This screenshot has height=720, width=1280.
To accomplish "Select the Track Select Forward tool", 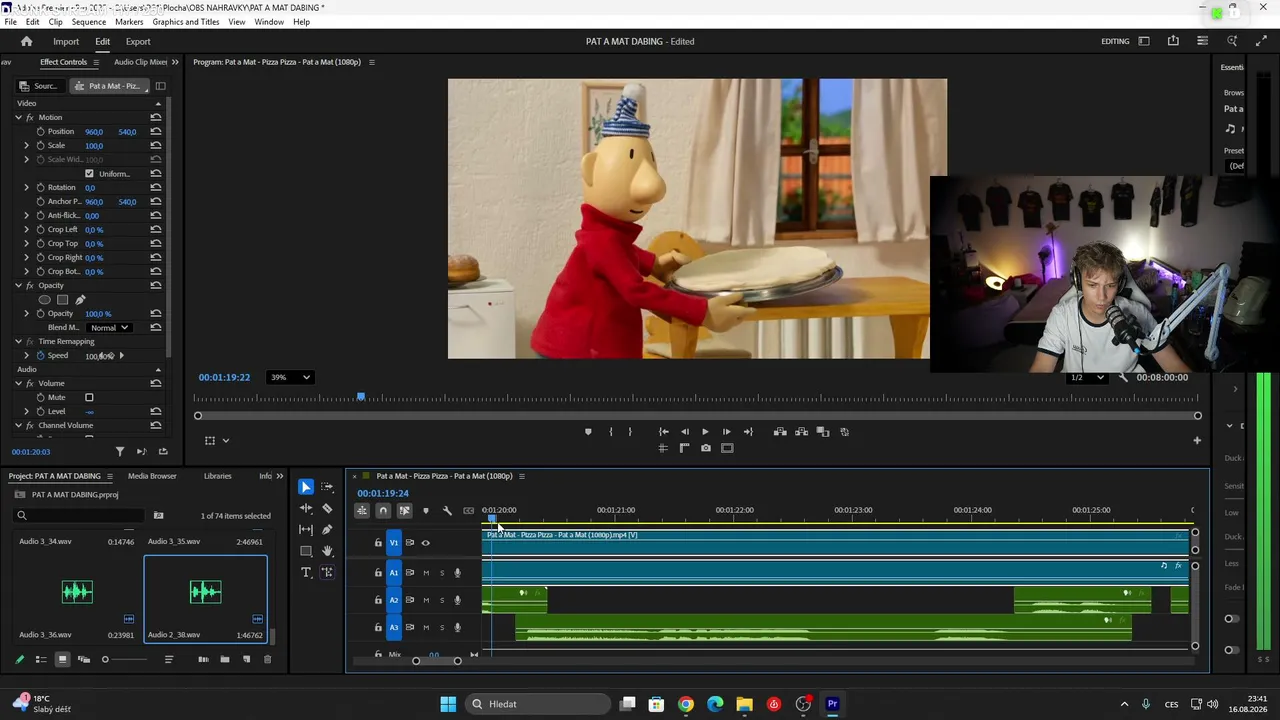I will pos(327,487).
